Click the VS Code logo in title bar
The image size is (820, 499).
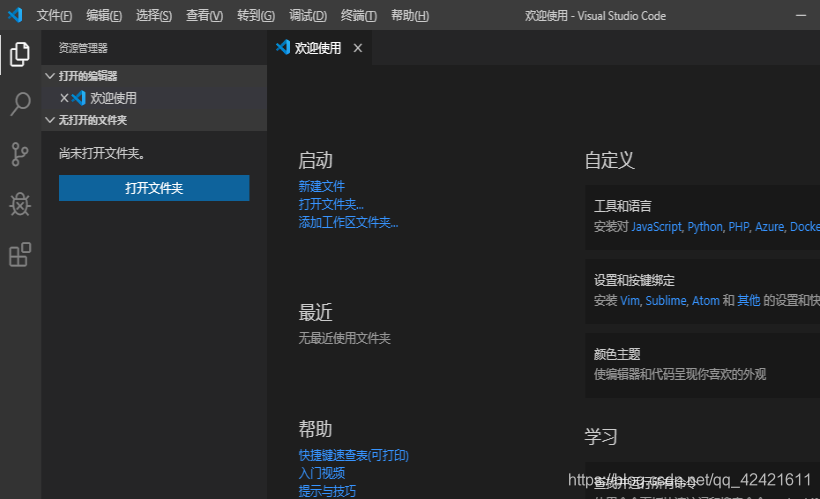(15, 15)
